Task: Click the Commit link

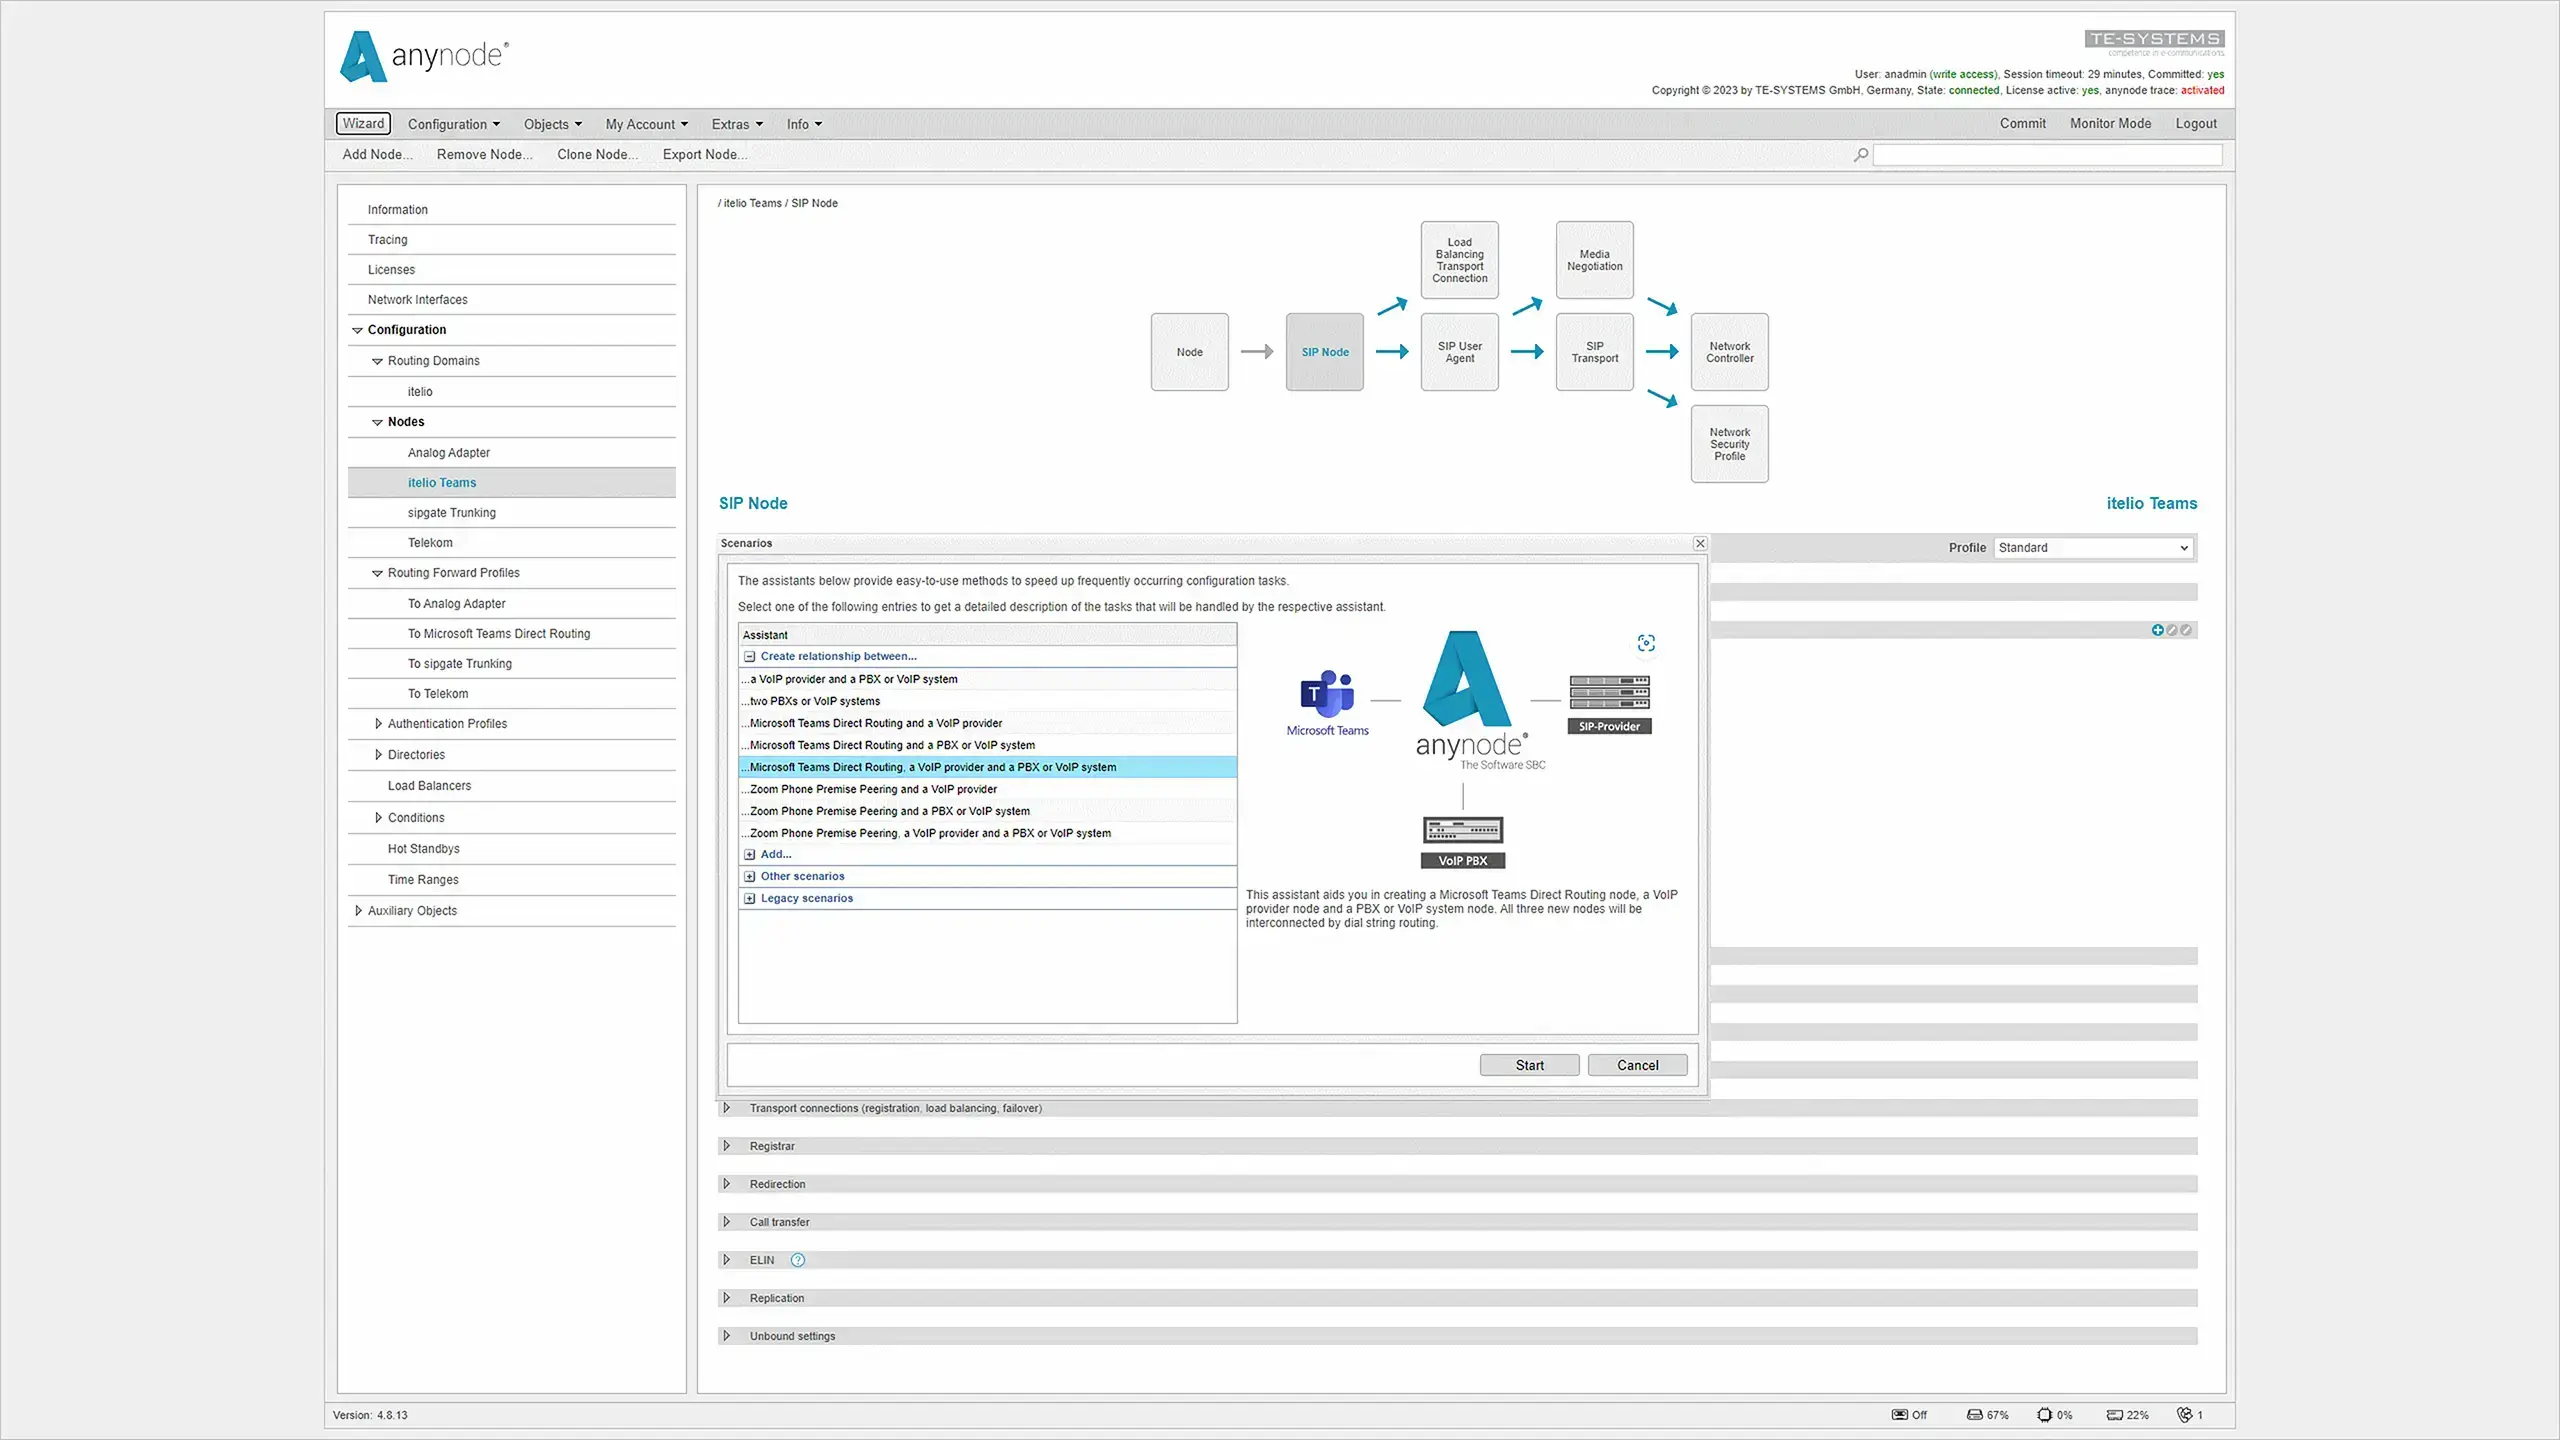Action: coord(2022,124)
